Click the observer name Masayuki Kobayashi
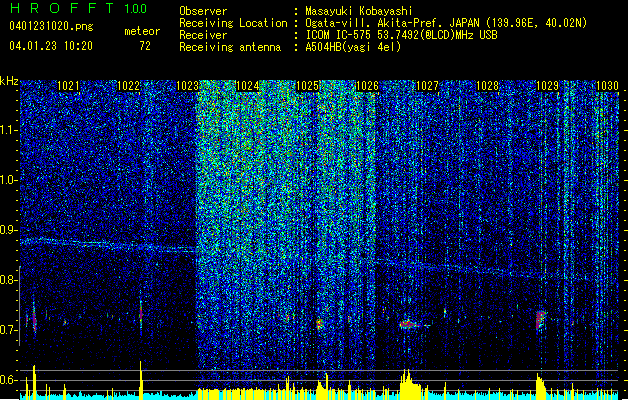 pyautogui.click(x=358, y=11)
